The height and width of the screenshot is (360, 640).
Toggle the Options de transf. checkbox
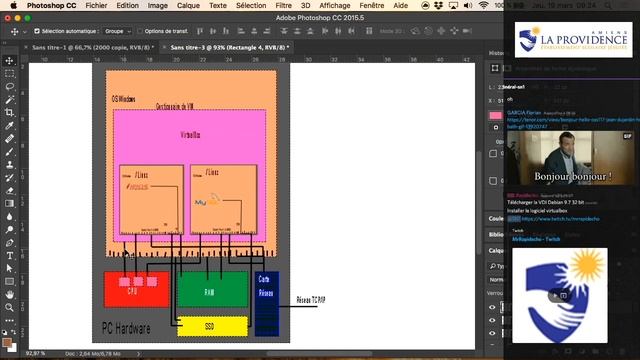(x=140, y=31)
